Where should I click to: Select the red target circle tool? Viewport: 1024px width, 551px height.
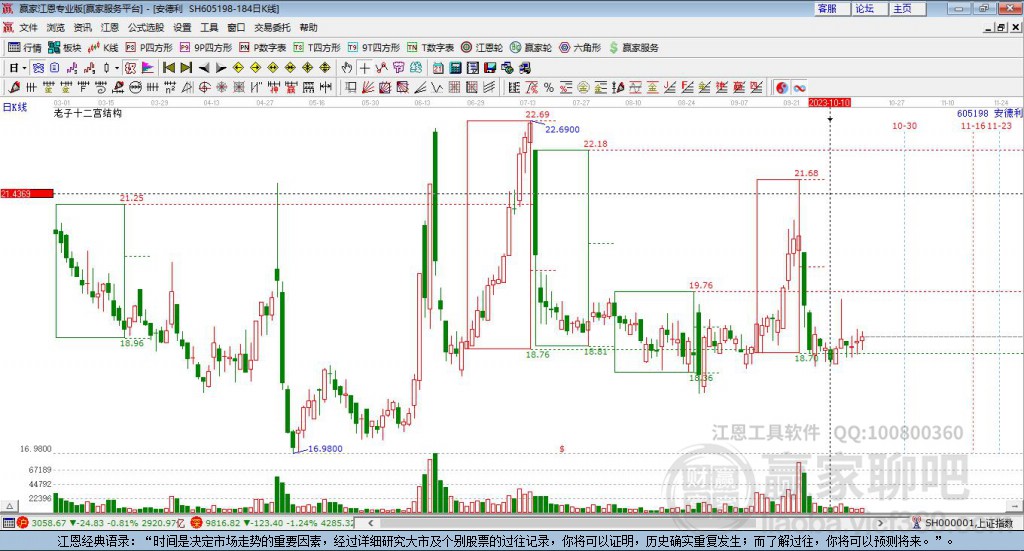point(204,87)
